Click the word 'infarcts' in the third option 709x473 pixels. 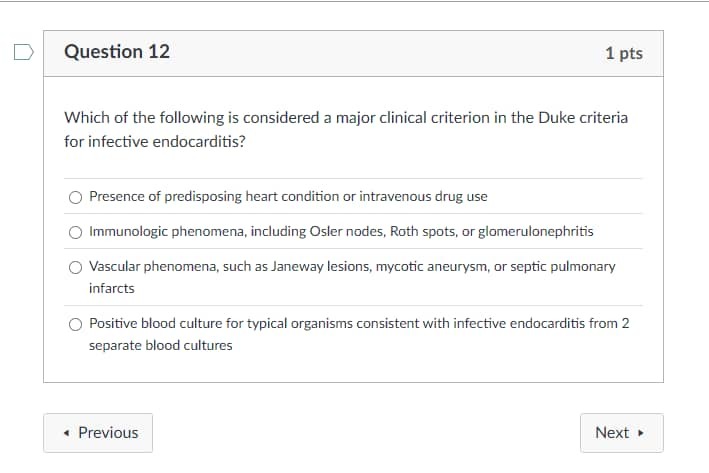[x=112, y=289]
